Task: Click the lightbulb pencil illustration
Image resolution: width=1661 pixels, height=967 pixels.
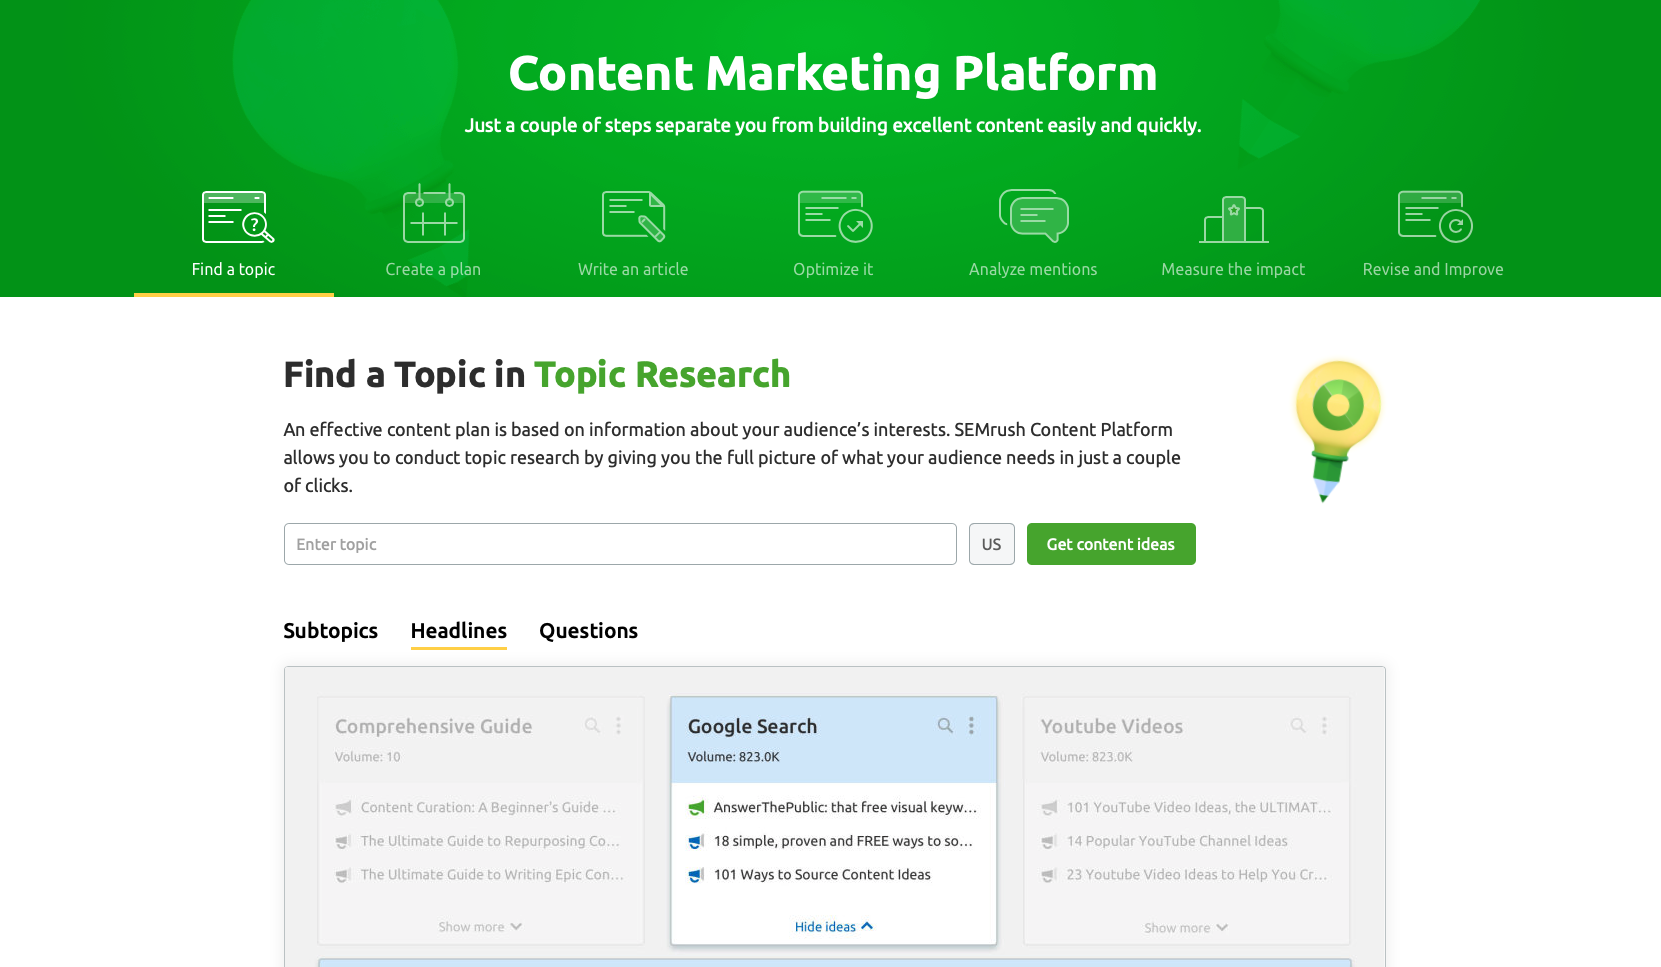Action: 1337,430
